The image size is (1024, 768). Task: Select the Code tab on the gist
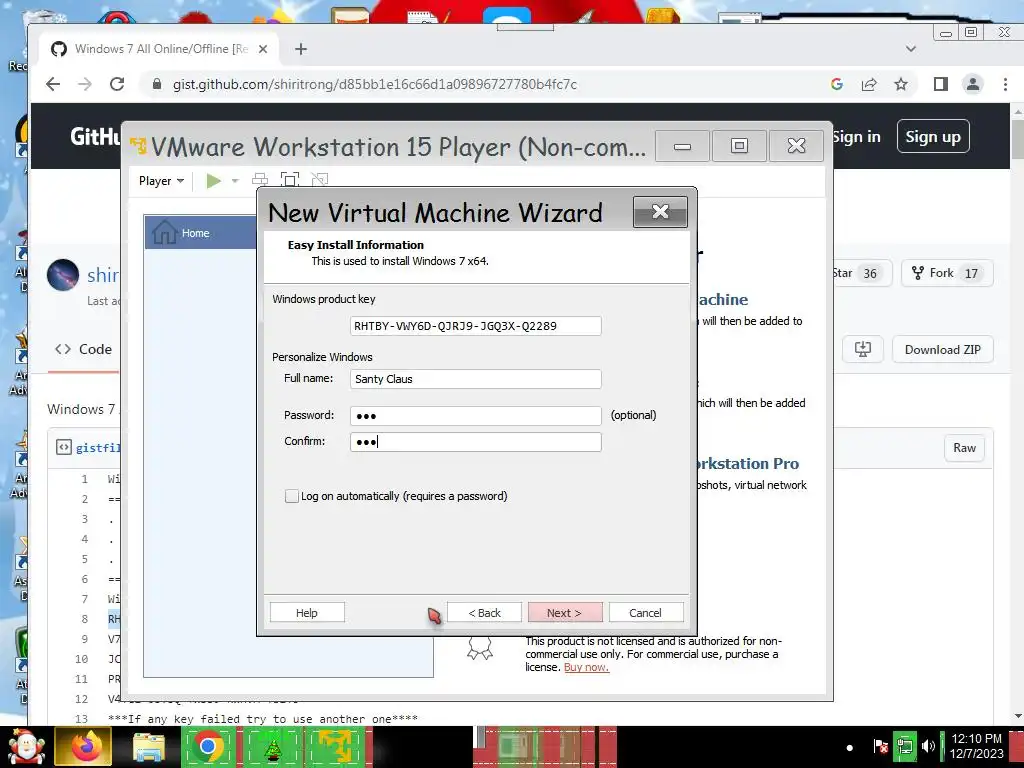tap(83, 349)
